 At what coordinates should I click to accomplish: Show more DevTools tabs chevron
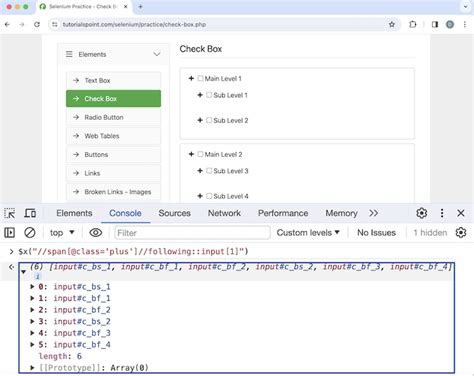coord(373,213)
